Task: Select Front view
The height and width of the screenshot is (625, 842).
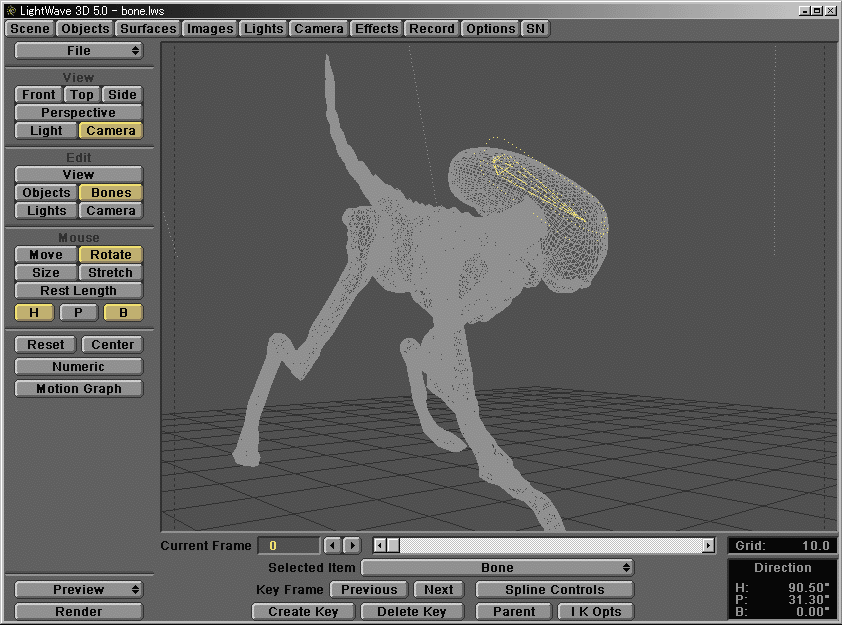Action: click(37, 94)
